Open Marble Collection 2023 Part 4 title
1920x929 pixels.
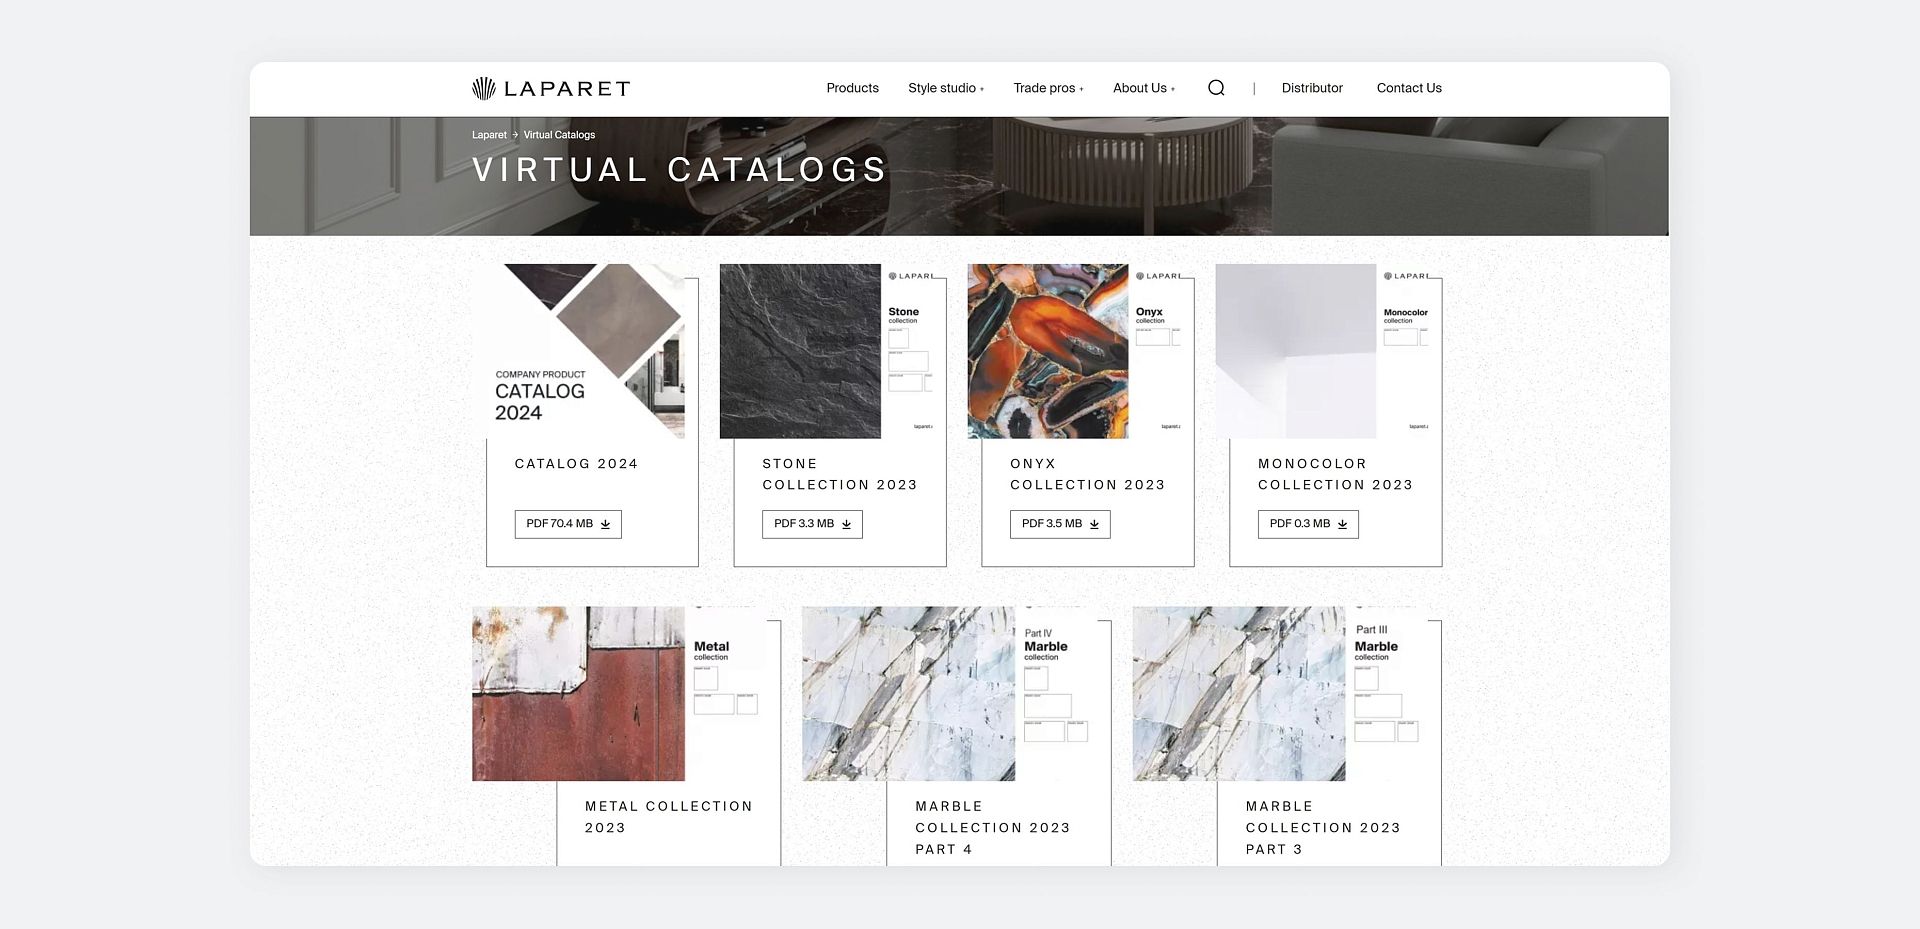[992, 827]
